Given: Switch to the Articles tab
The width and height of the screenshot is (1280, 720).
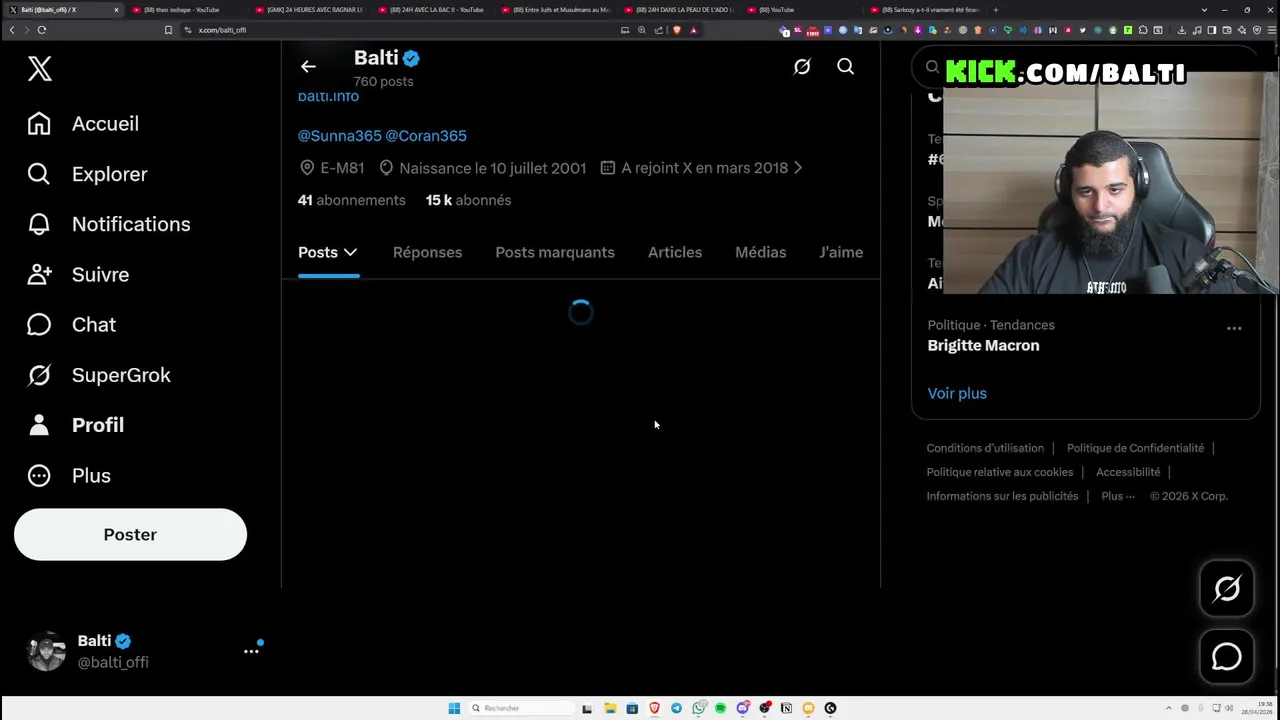Looking at the screenshot, I should click(675, 252).
